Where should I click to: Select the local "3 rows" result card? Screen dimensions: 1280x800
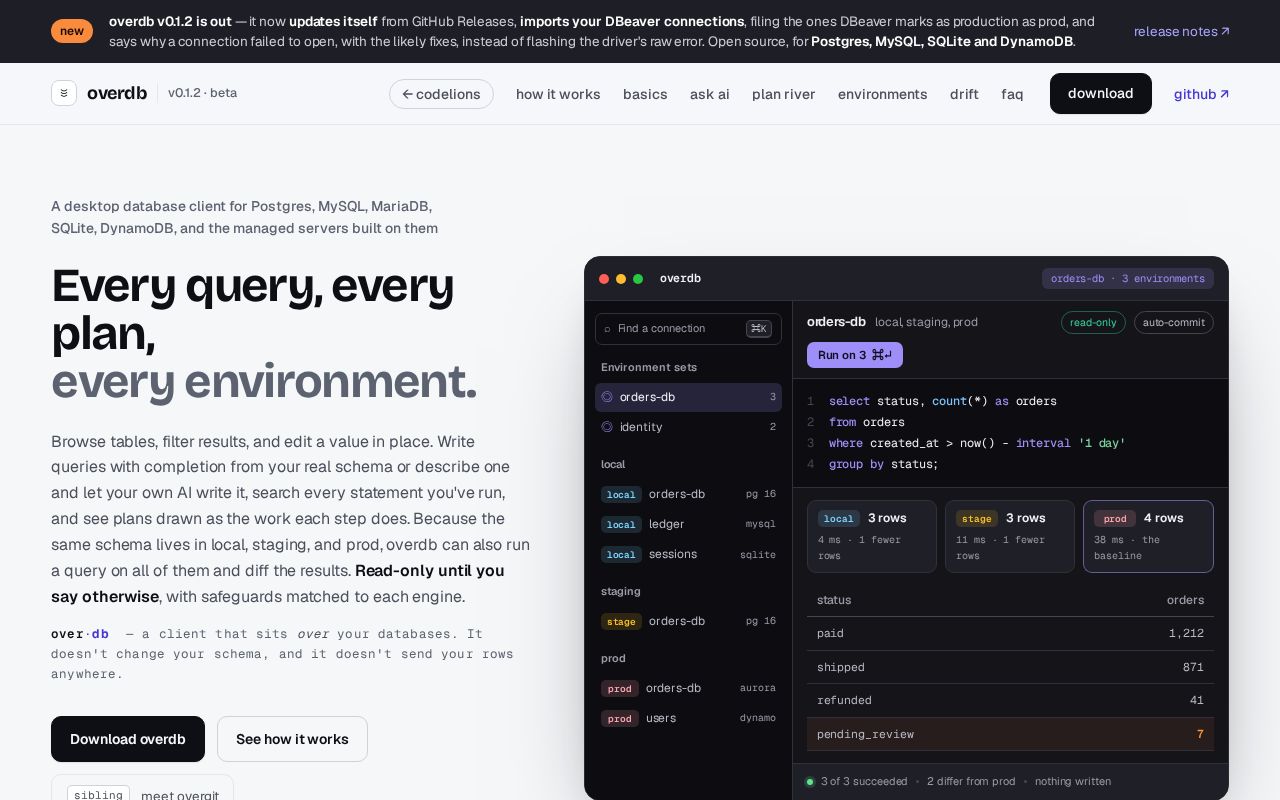[872, 537]
